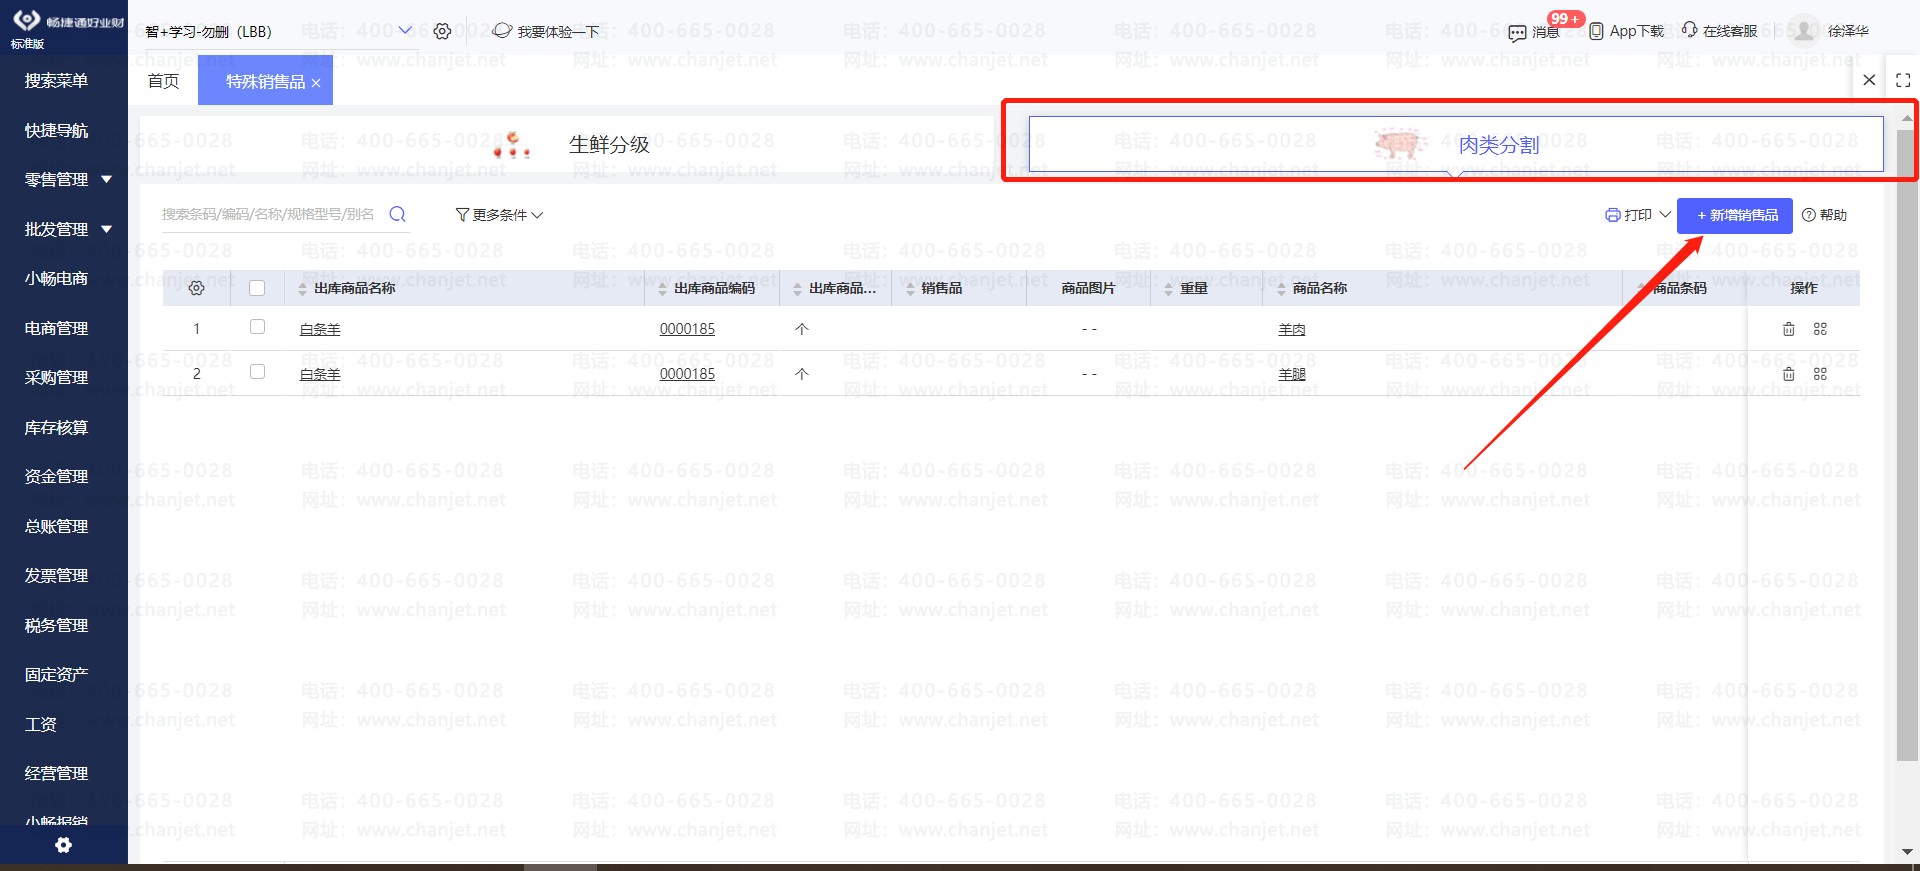The image size is (1920, 871).
Task: Open 资金管理 module
Action: click(x=57, y=477)
